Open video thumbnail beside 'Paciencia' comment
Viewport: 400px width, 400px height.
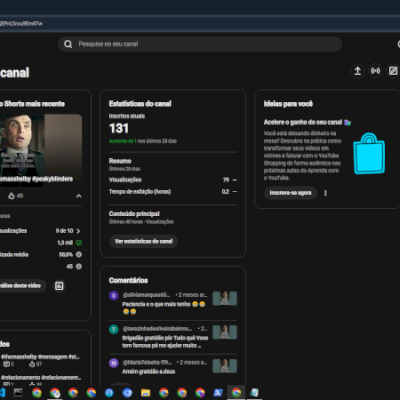225,298
